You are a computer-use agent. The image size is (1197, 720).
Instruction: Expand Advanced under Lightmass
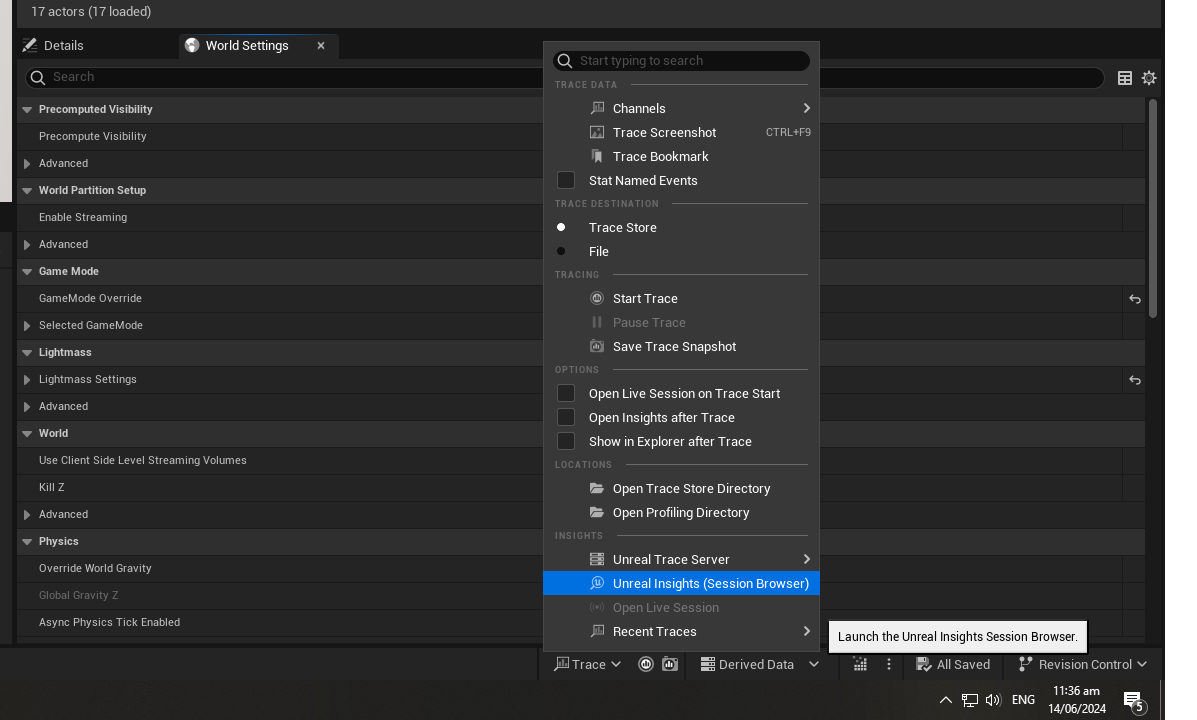coord(27,407)
